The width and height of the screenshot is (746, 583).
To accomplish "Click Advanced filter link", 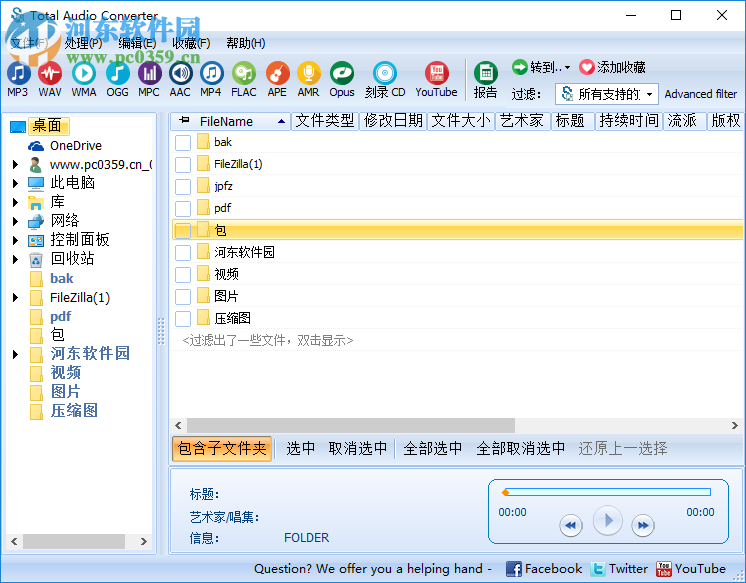I will pyautogui.click(x=700, y=94).
